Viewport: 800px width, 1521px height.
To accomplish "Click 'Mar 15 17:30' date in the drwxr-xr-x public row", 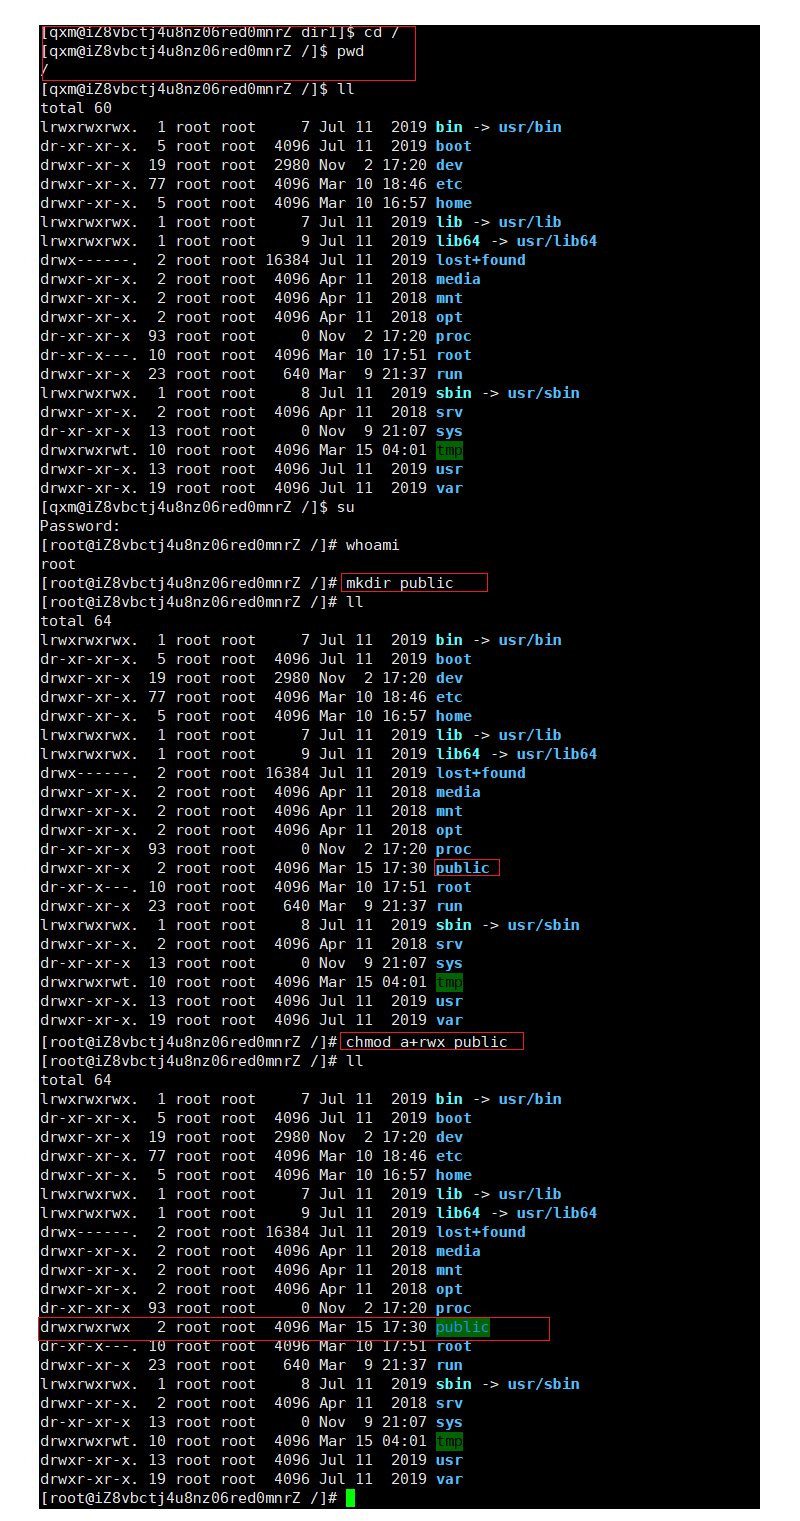I will (x=373, y=868).
